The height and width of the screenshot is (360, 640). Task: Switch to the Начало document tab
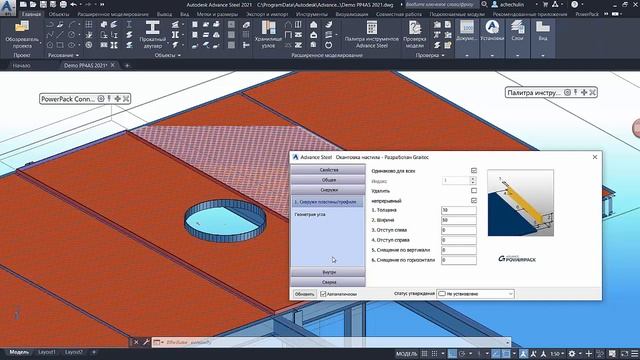[x=22, y=65]
